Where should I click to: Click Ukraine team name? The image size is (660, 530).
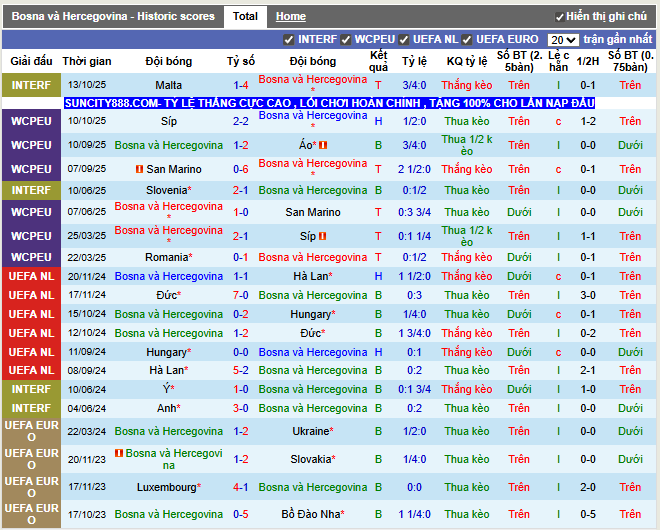click(313, 431)
